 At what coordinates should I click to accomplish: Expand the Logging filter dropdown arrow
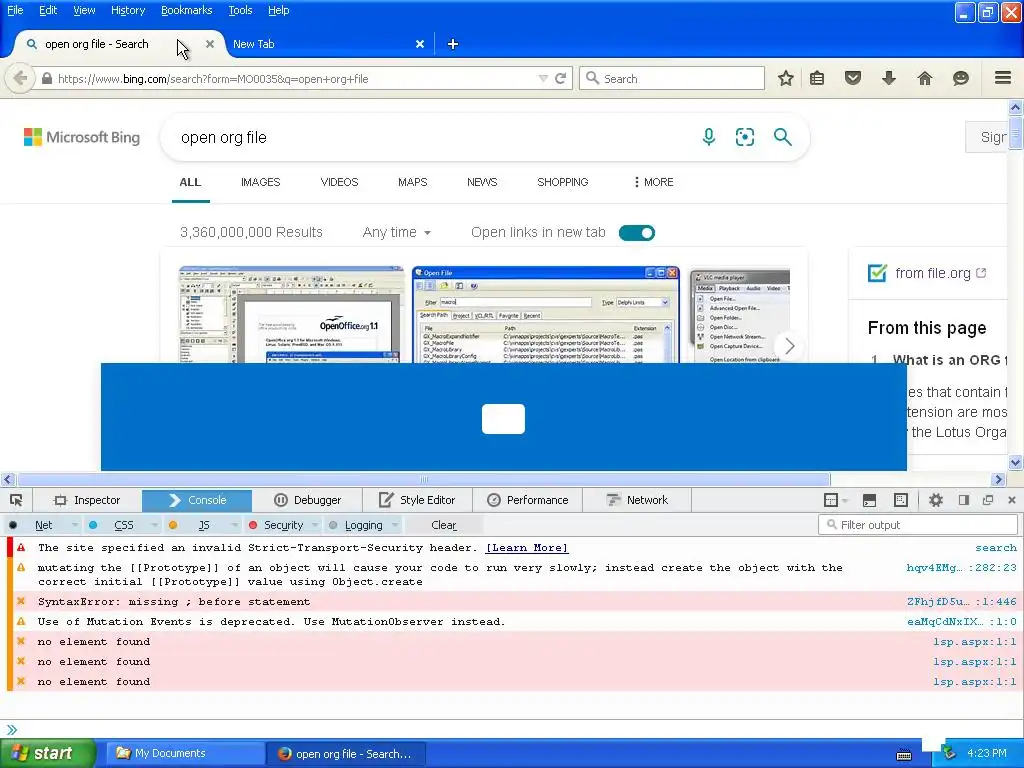396,525
